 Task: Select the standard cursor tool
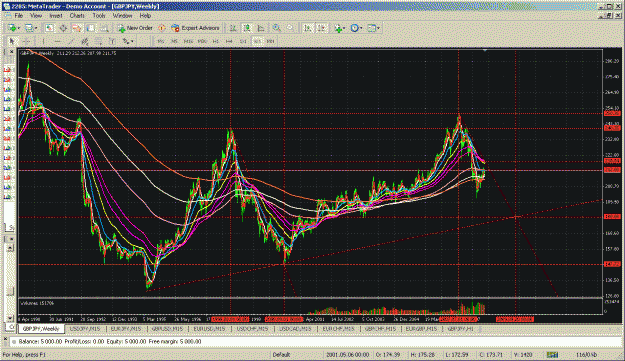point(12,41)
